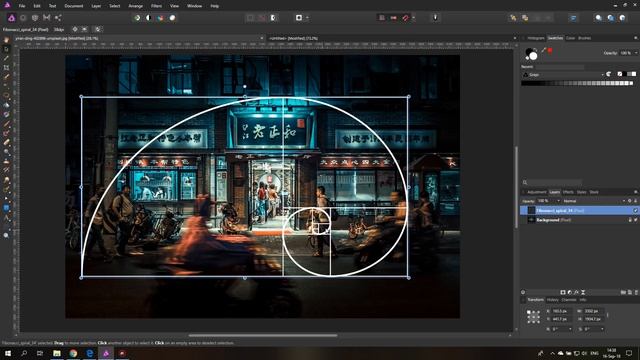Click the color picker eyedropper in Swatches

pyautogui.click(x=544, y=50)
